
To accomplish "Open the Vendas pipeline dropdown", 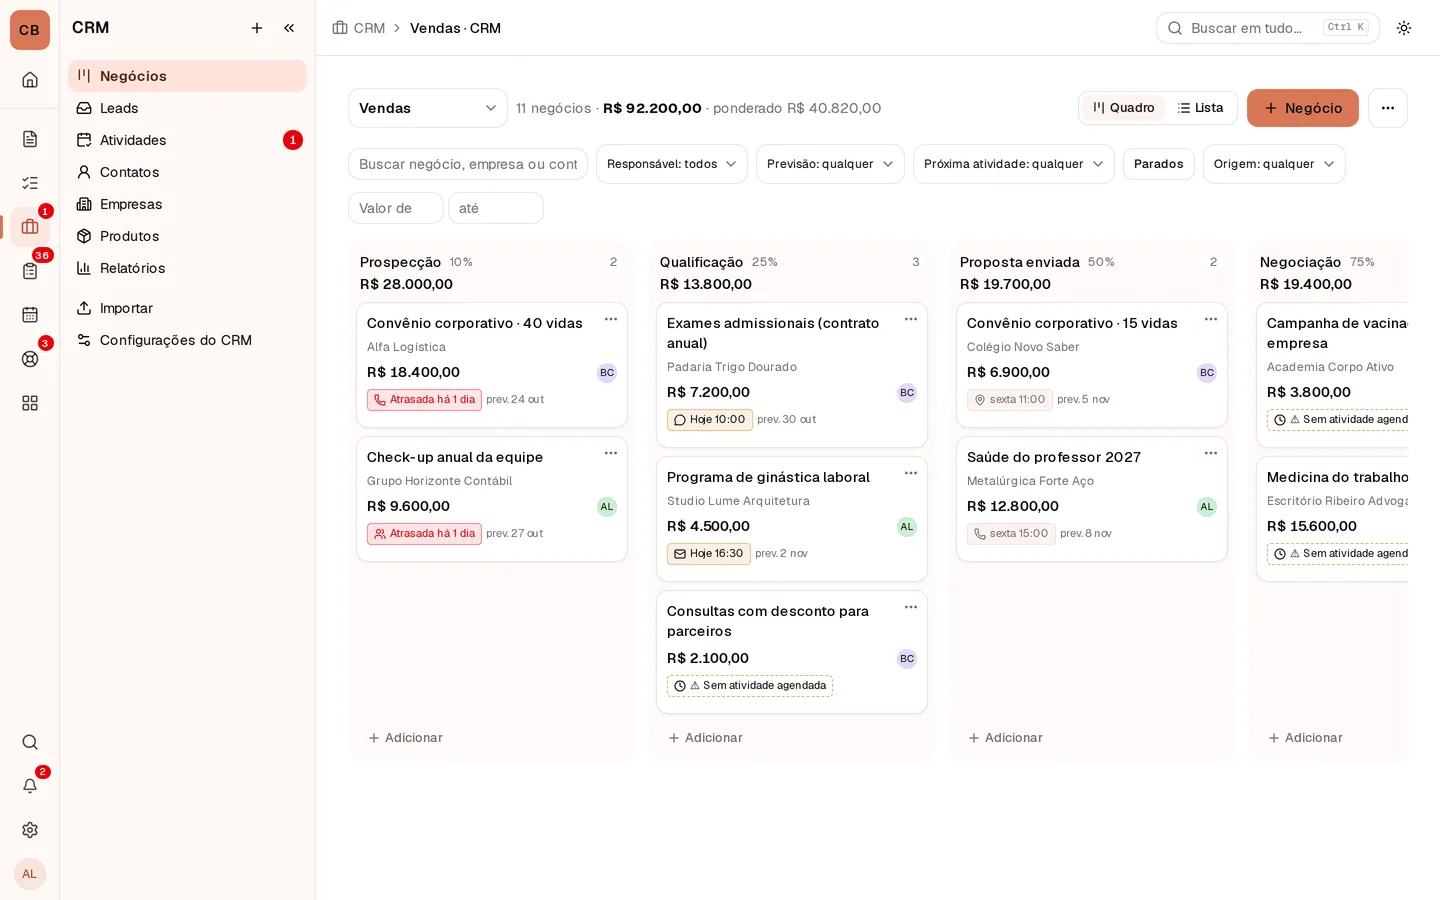I will [x=428, y=108].
